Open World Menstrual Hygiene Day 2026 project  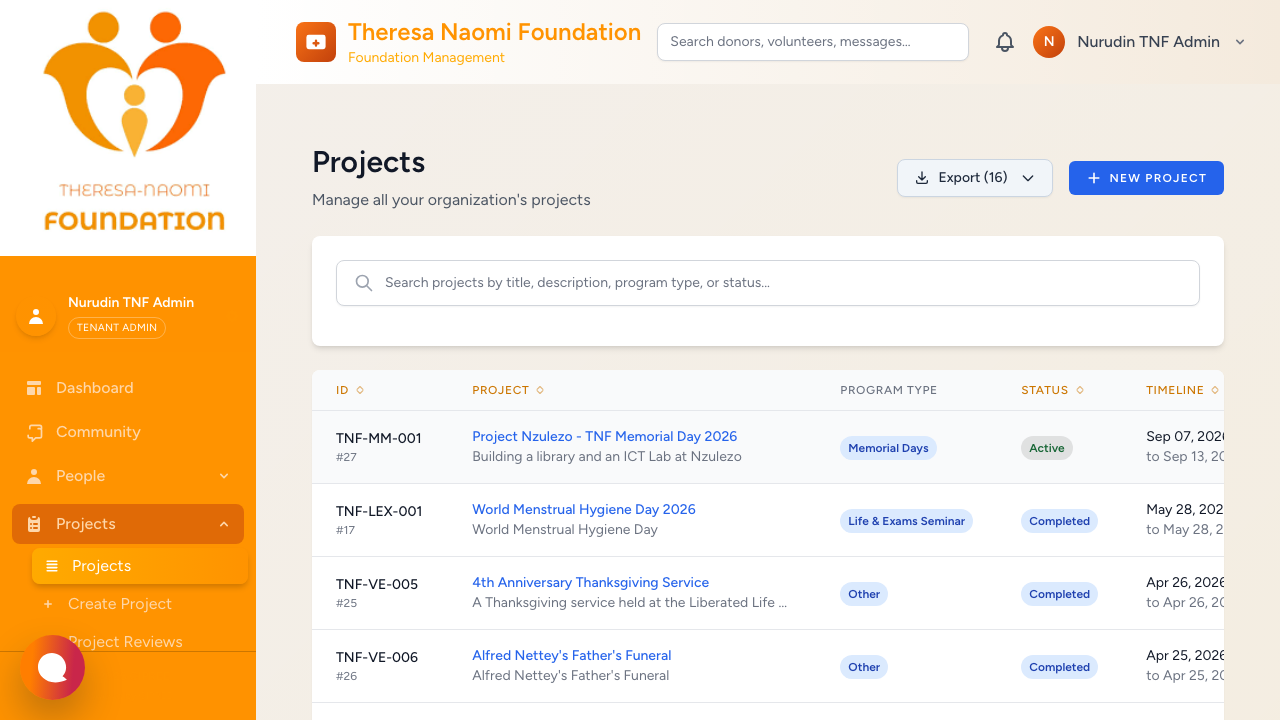(x=584, y=509)
